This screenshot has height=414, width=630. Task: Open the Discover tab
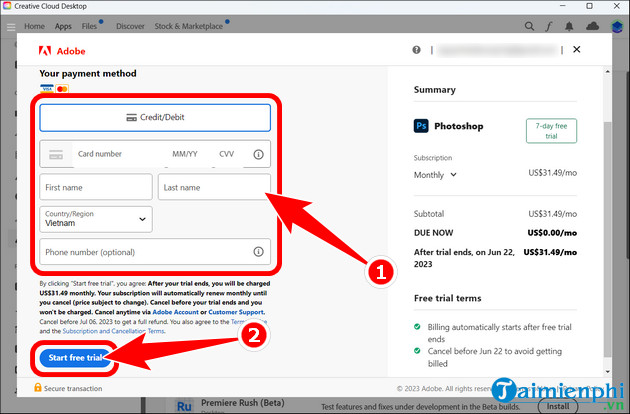130,26
